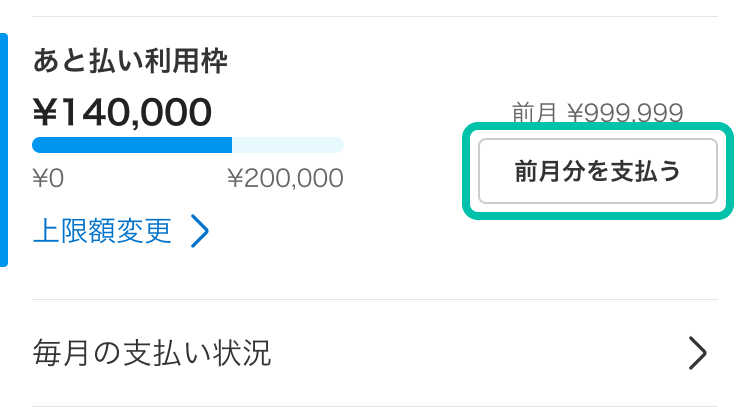Screen dimensions: 750x407
Task: Click the yen symbol in ¥200,000
Action: click(x=235, y=179)
